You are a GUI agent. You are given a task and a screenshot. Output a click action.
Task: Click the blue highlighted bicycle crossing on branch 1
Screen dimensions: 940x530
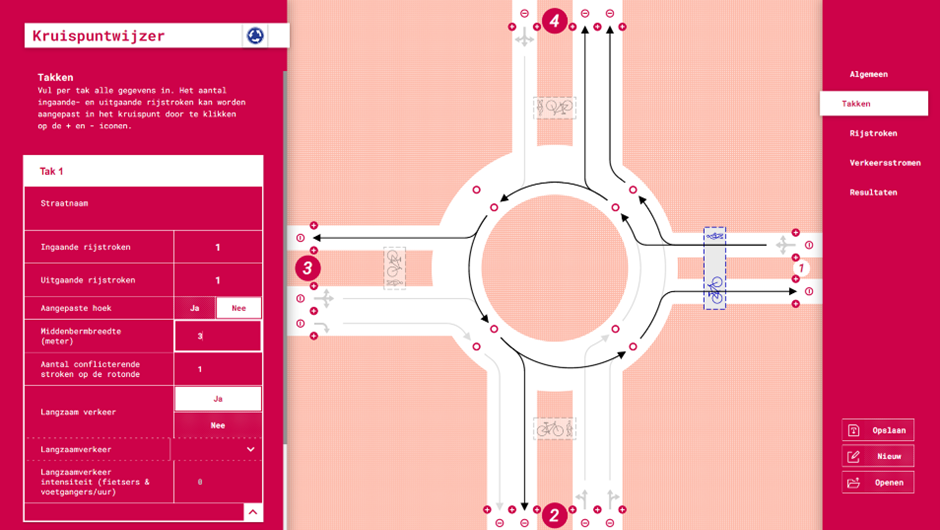click(714, 268)
